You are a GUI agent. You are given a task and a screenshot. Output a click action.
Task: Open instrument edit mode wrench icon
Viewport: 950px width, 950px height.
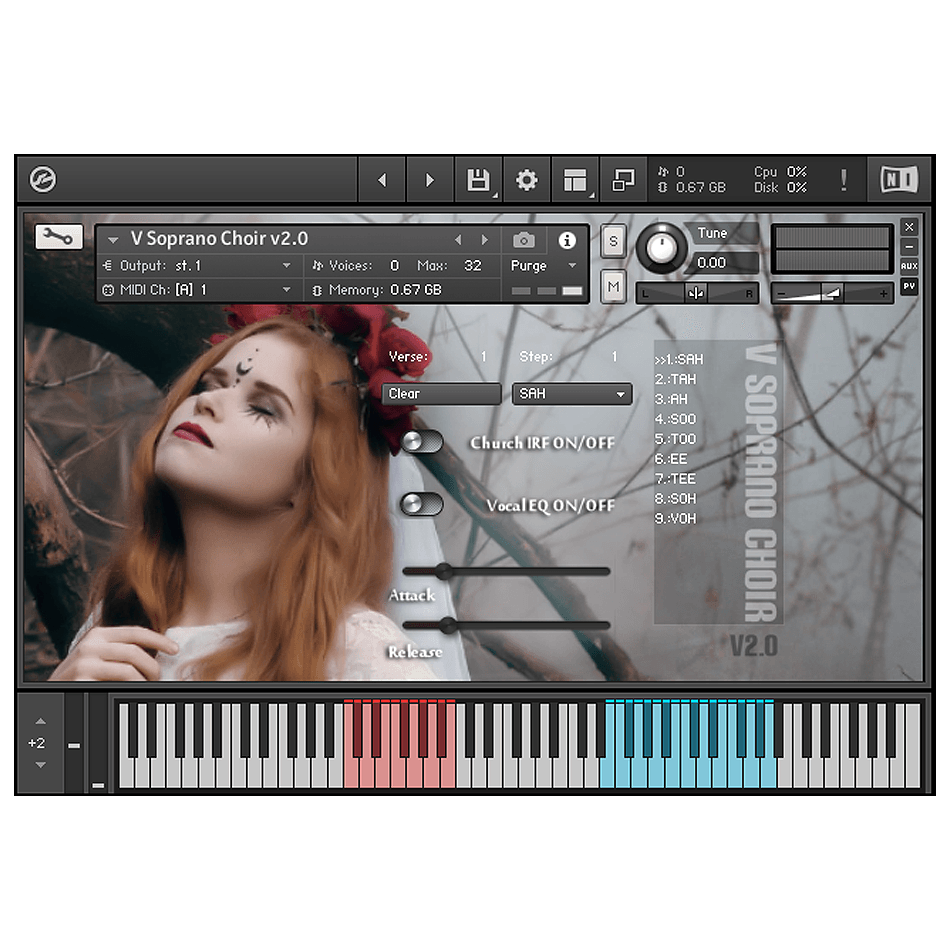click(59, 237)
